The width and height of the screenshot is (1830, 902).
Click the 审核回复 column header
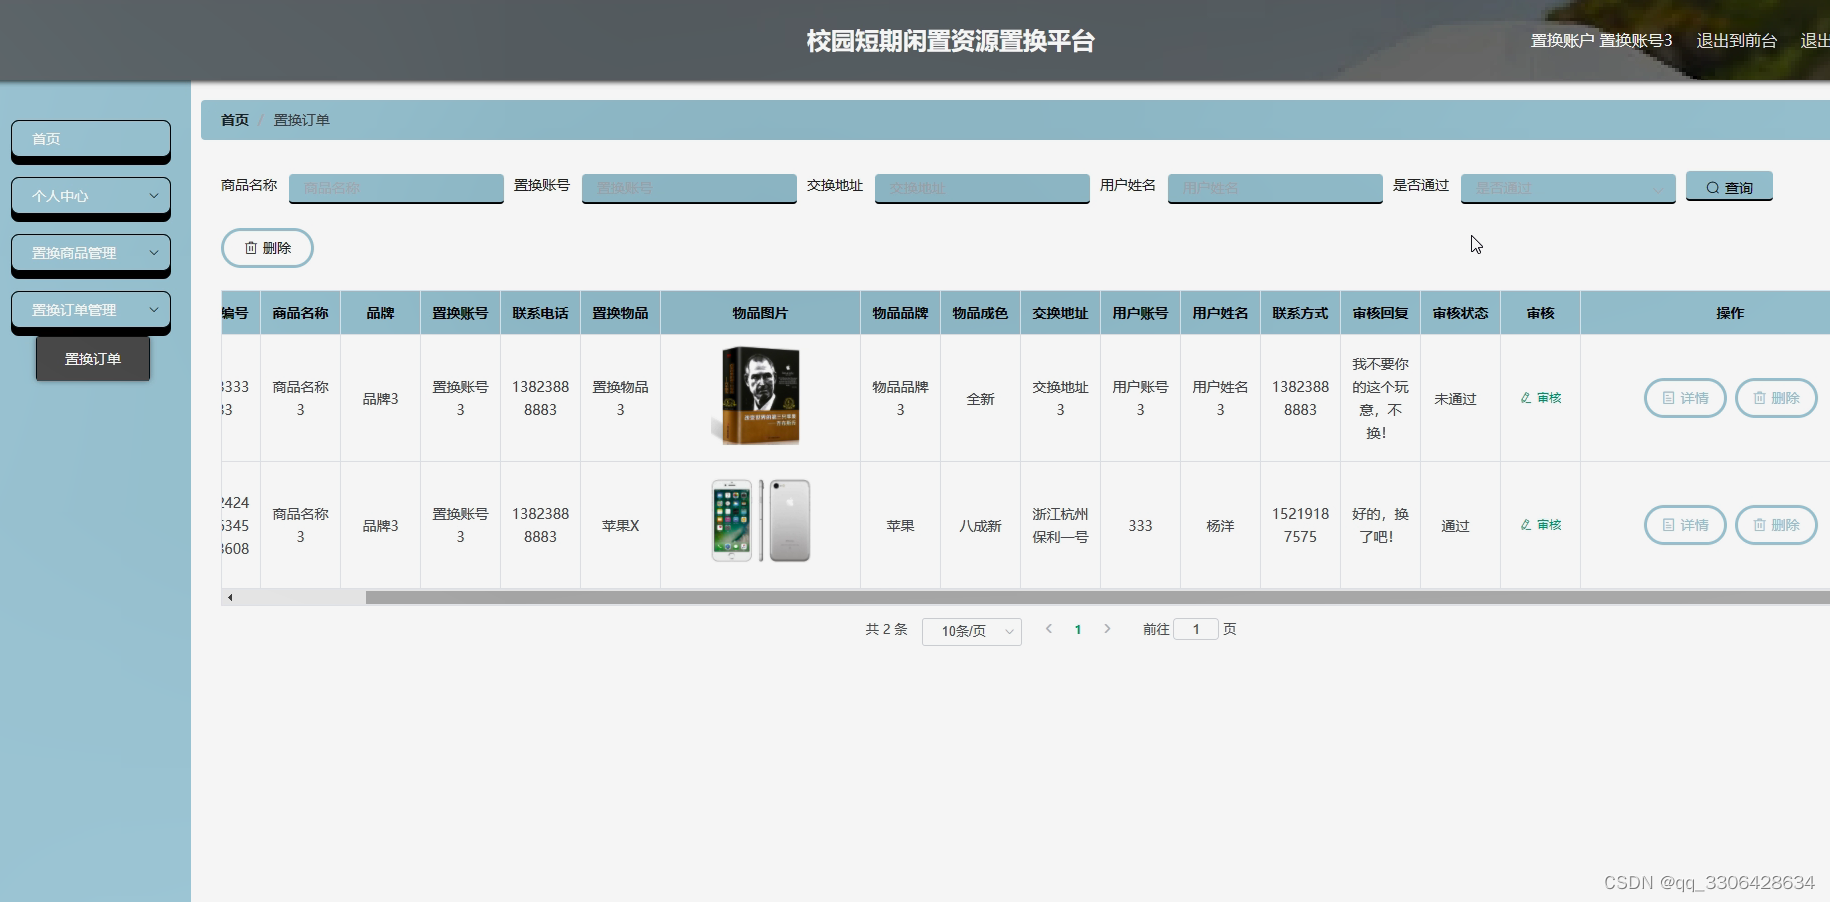pos(1380,313)
